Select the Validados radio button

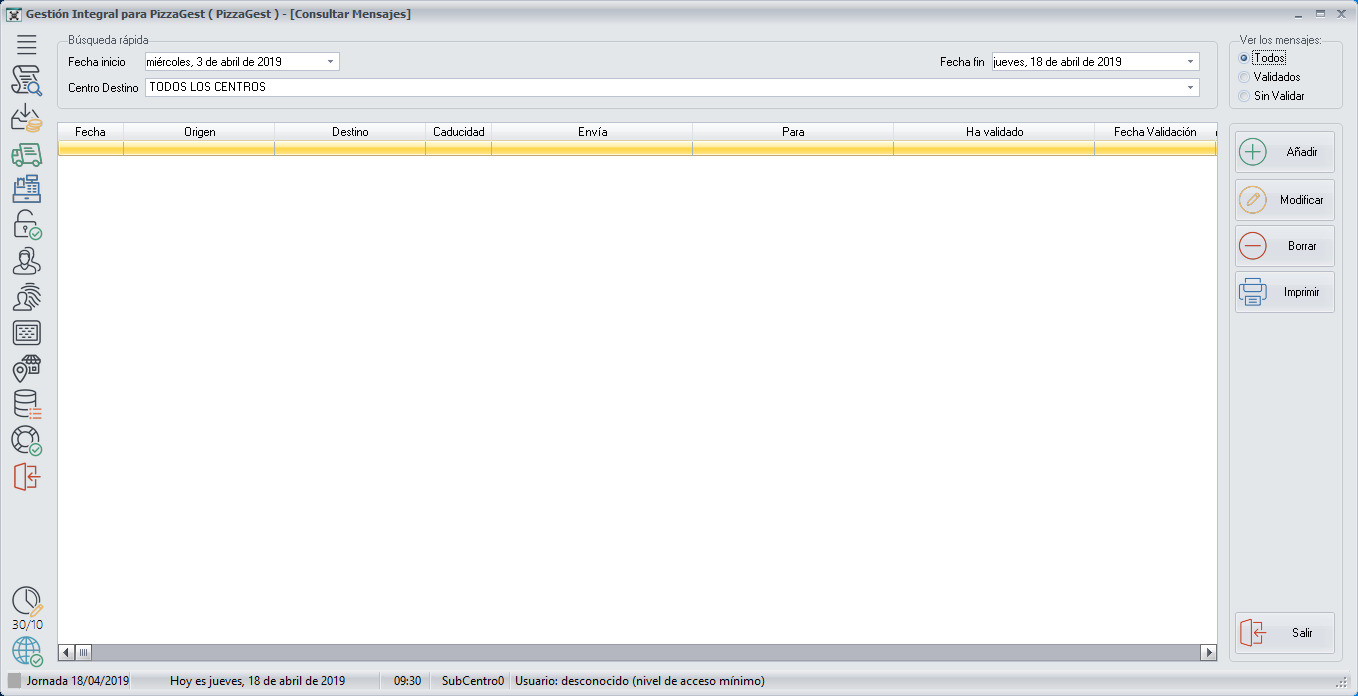1244,77
